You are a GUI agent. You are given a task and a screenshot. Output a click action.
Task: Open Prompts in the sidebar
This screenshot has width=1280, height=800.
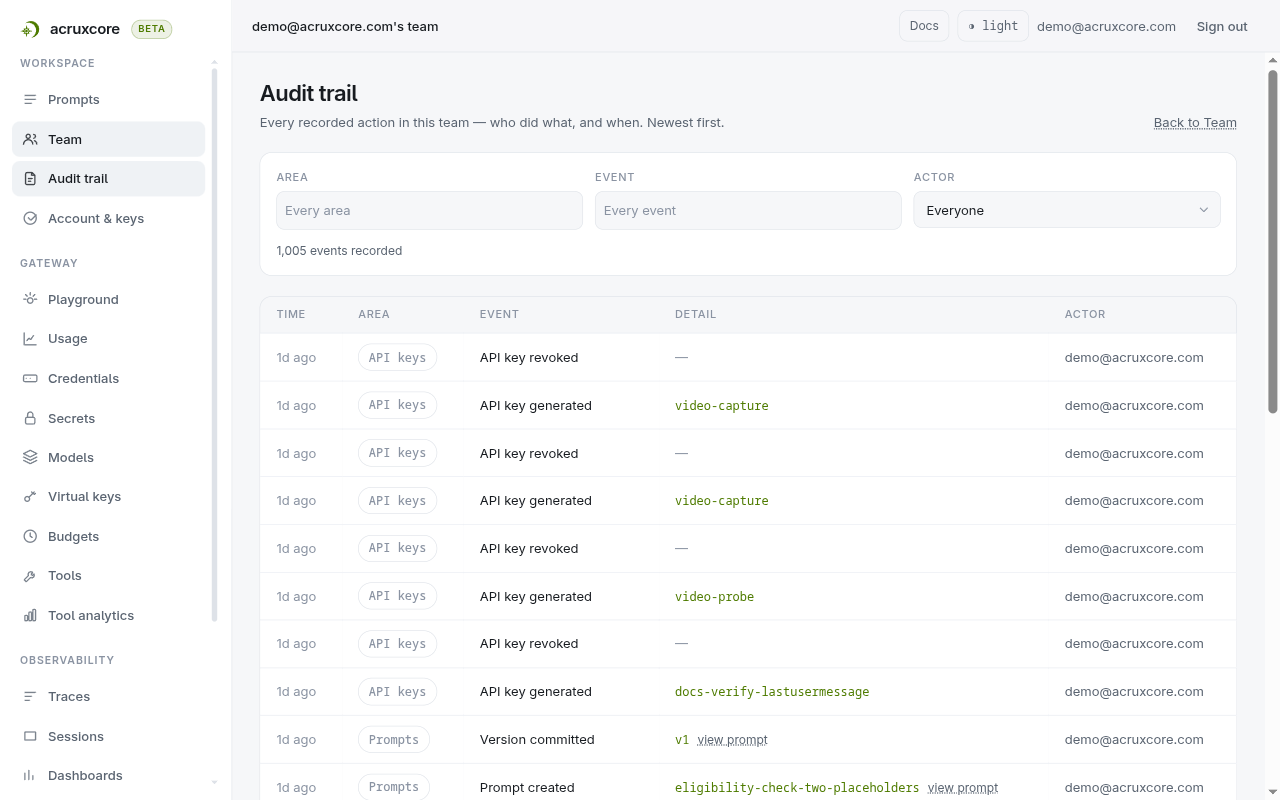[x=108, y=100]
